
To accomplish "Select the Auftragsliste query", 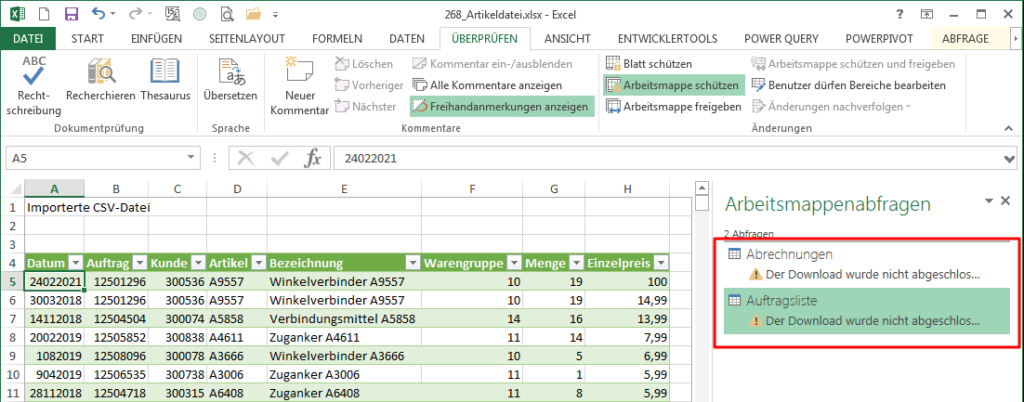I will point(868,311).
